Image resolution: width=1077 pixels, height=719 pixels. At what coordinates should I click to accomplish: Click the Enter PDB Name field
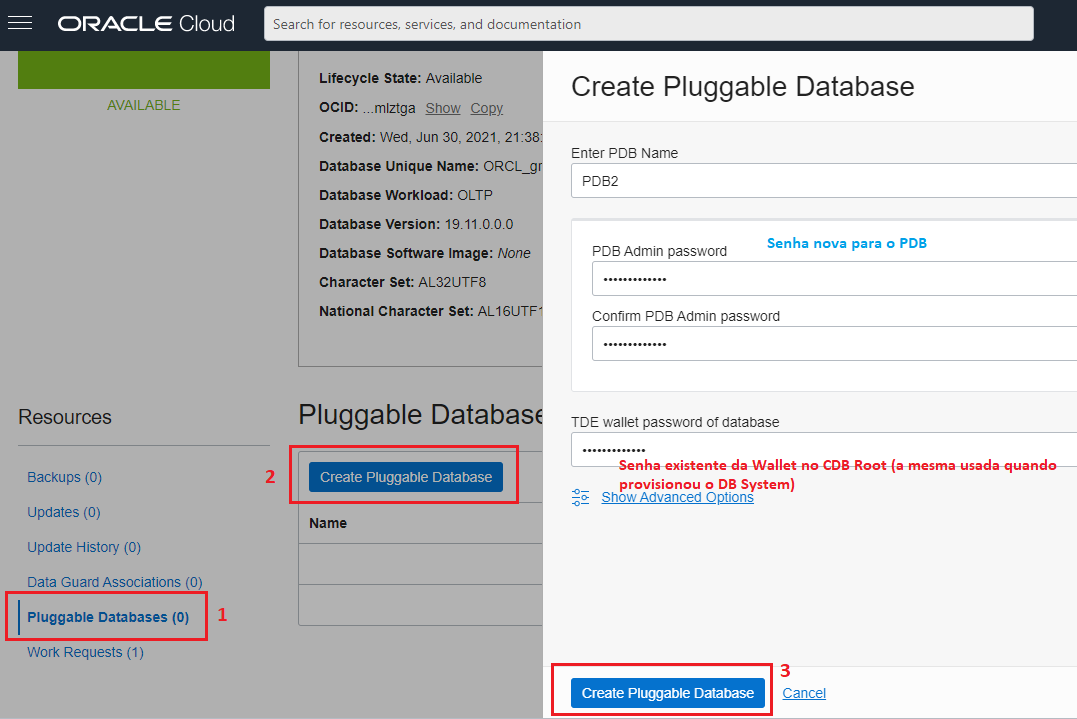(x=823, y=183)
